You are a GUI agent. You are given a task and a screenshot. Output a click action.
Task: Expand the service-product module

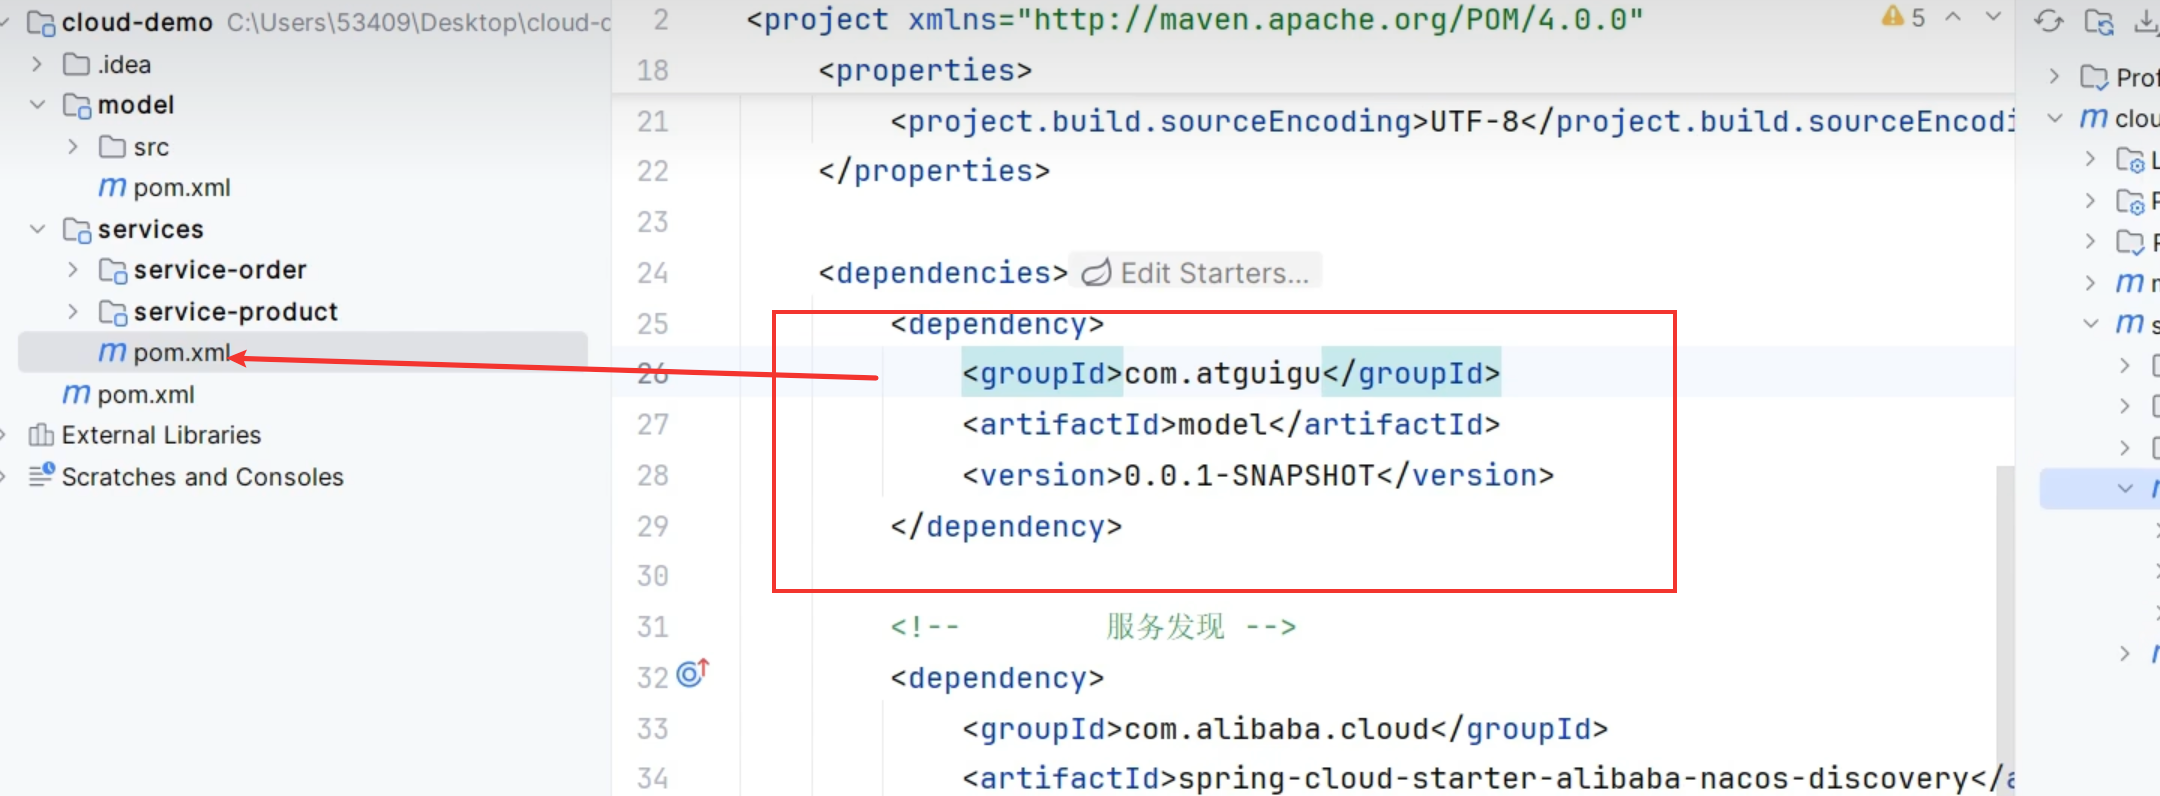point(73,312)
